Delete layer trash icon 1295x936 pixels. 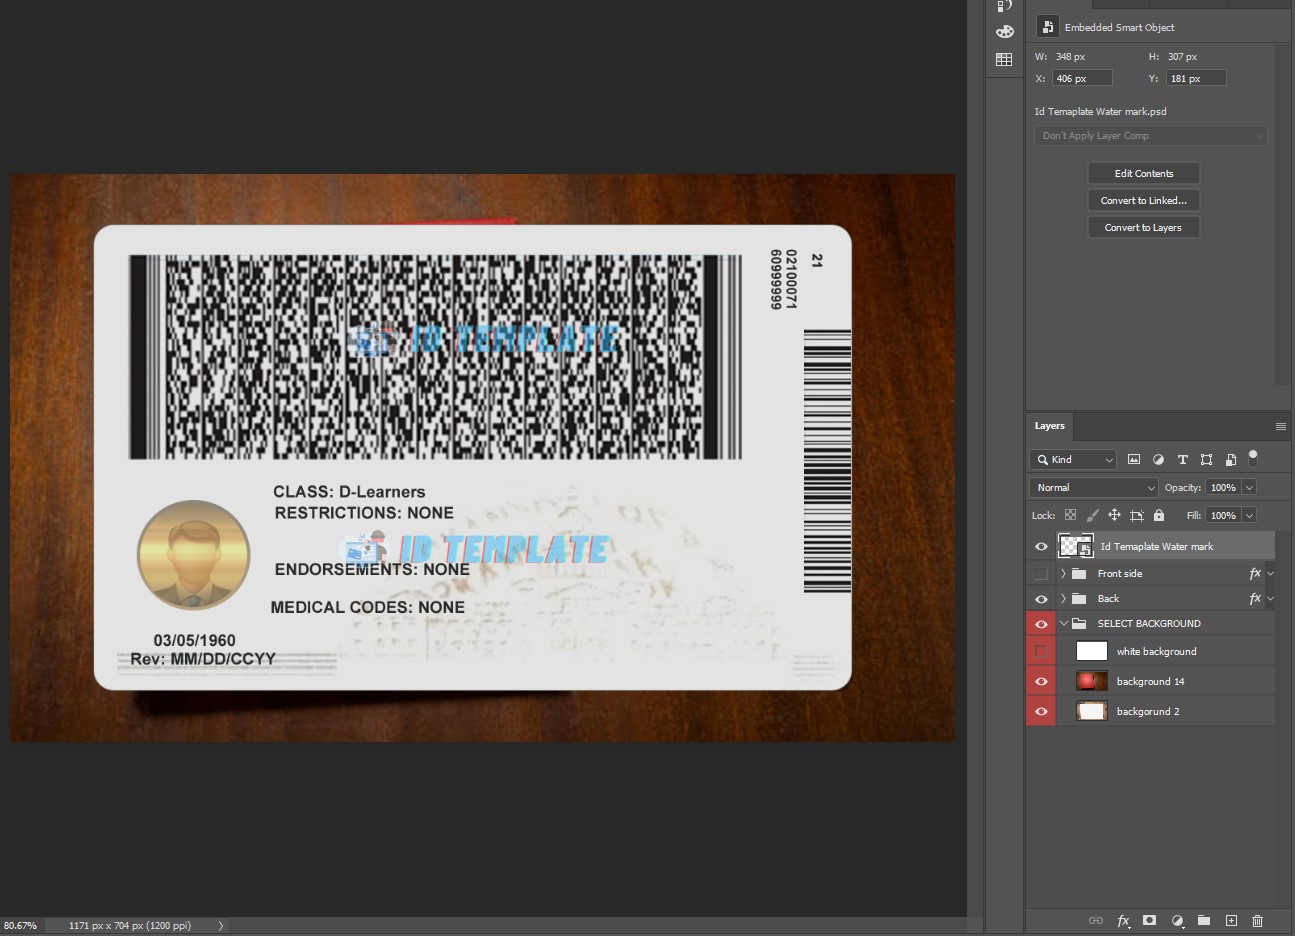1258,920
